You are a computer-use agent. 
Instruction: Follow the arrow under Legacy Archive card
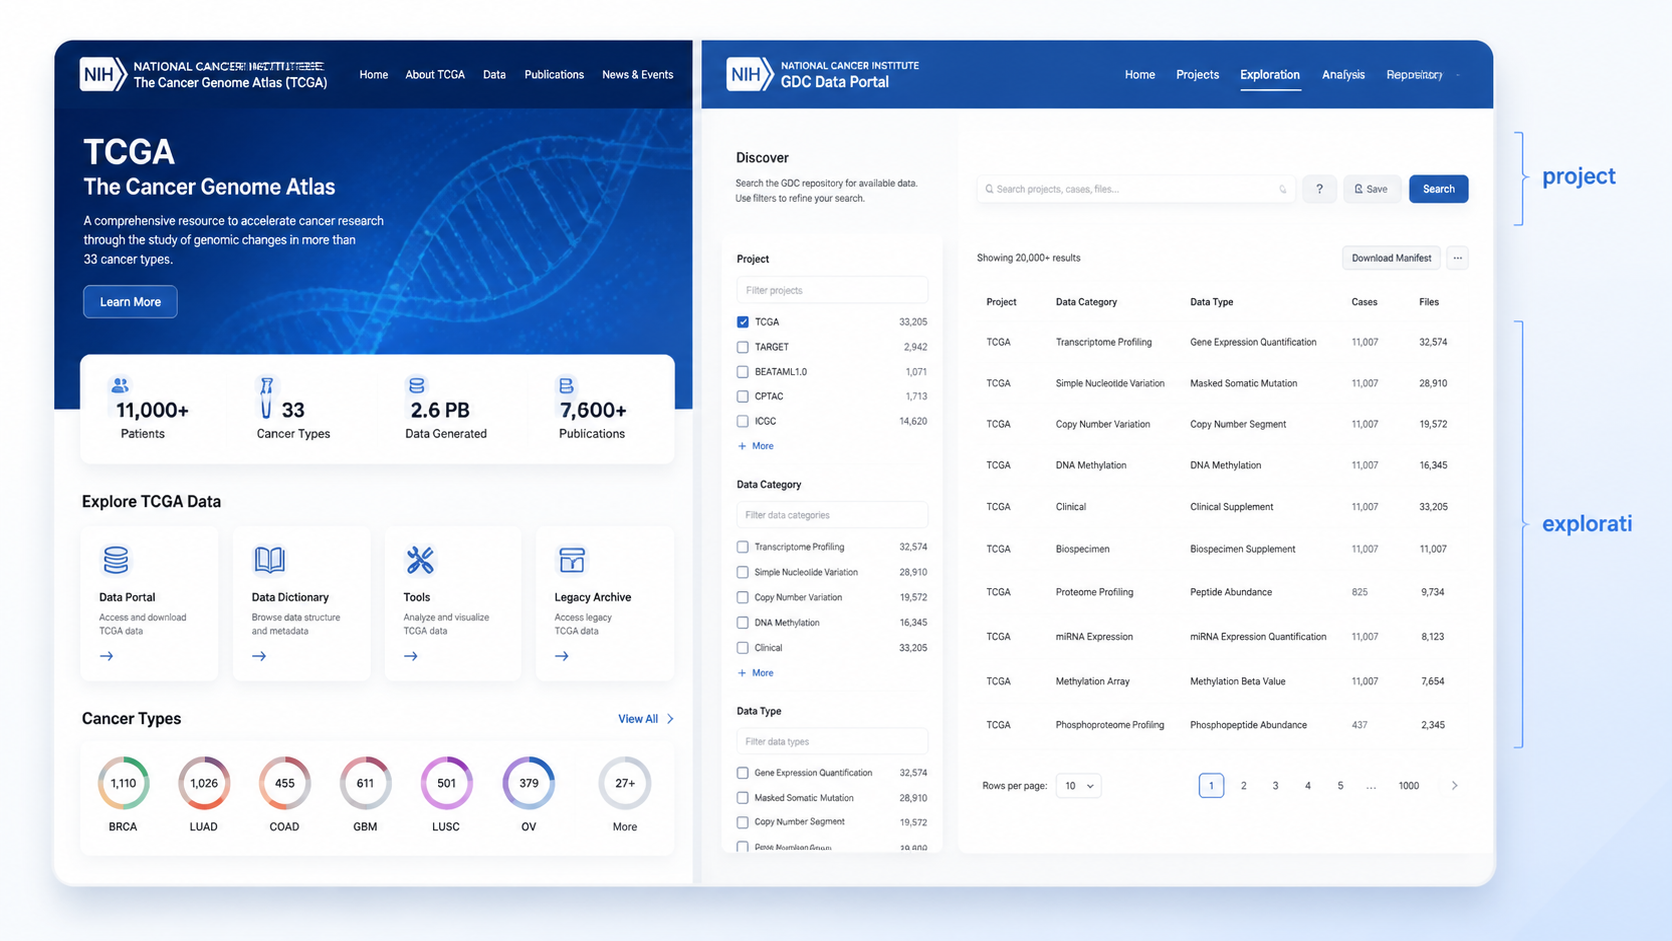click(x=562, y=656)
